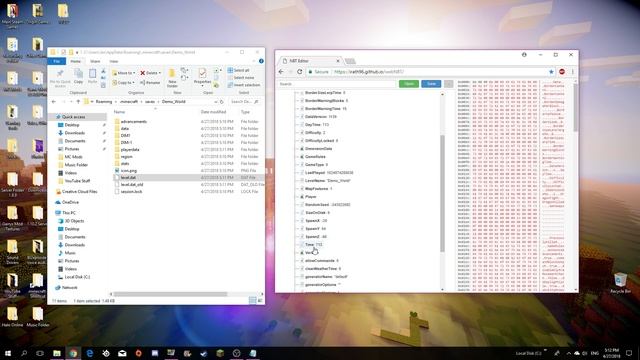Open Chrome from taskbar
Viewport: 640px width, 360px height.
(73, 353)
